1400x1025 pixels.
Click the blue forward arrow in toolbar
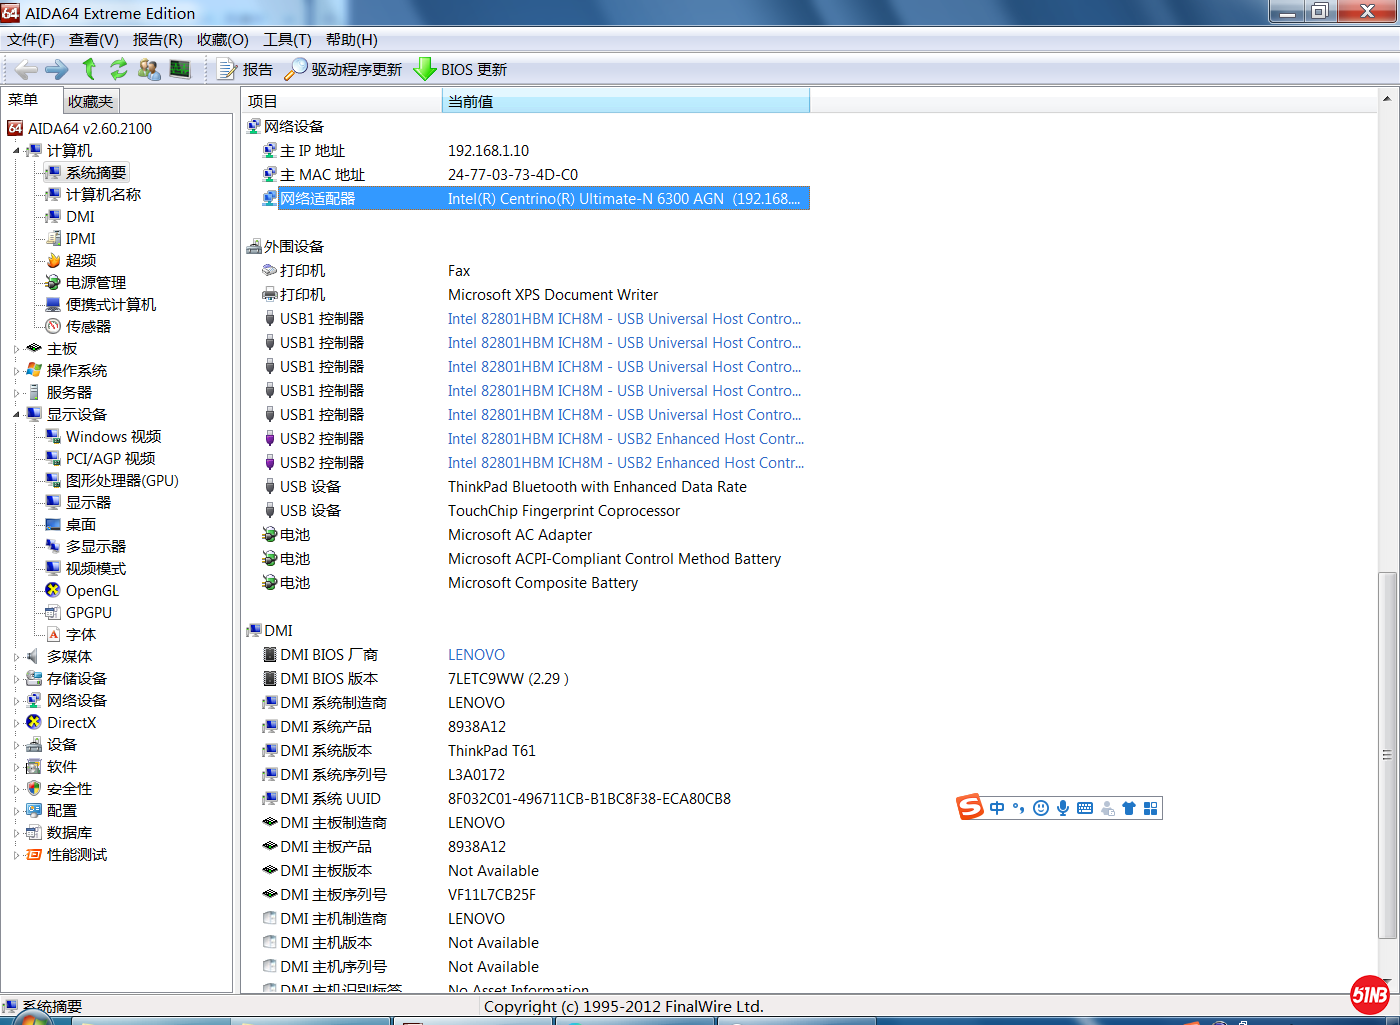[x=57, y=69]
